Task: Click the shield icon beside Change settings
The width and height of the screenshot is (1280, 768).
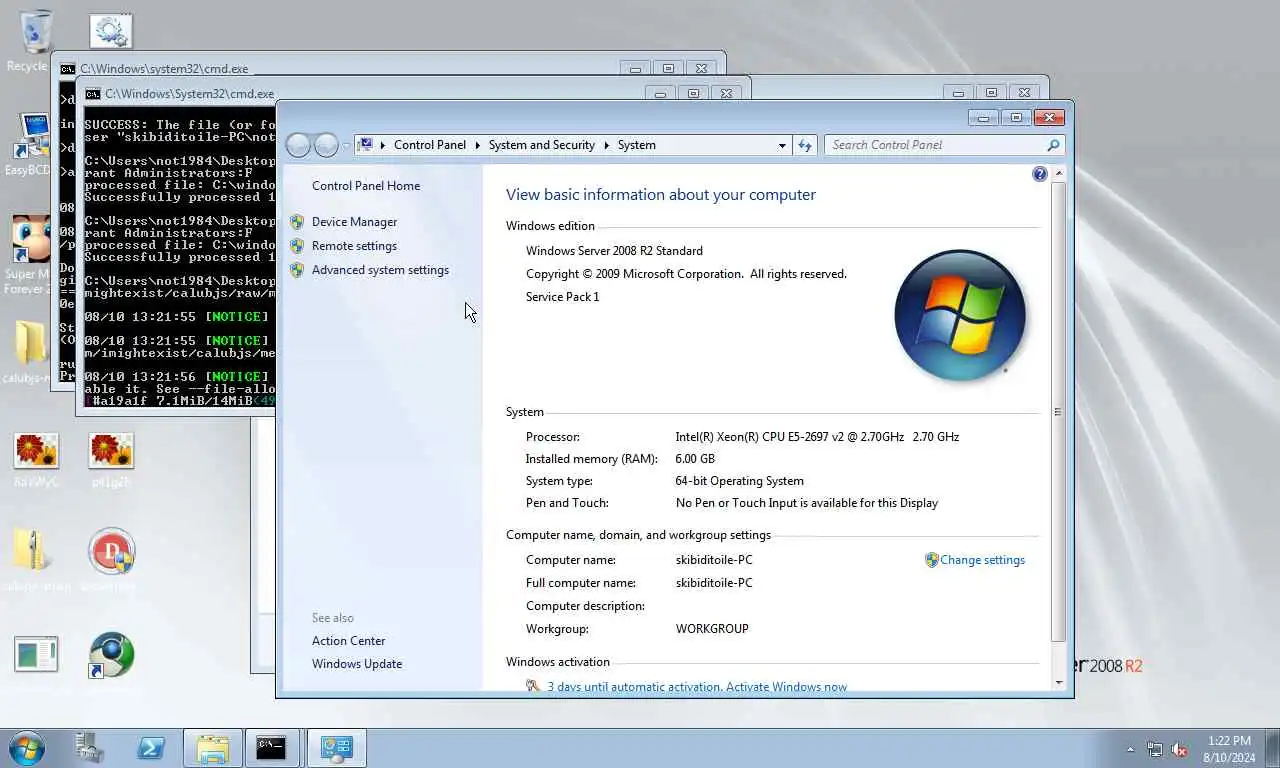Action: click(932, 560)
